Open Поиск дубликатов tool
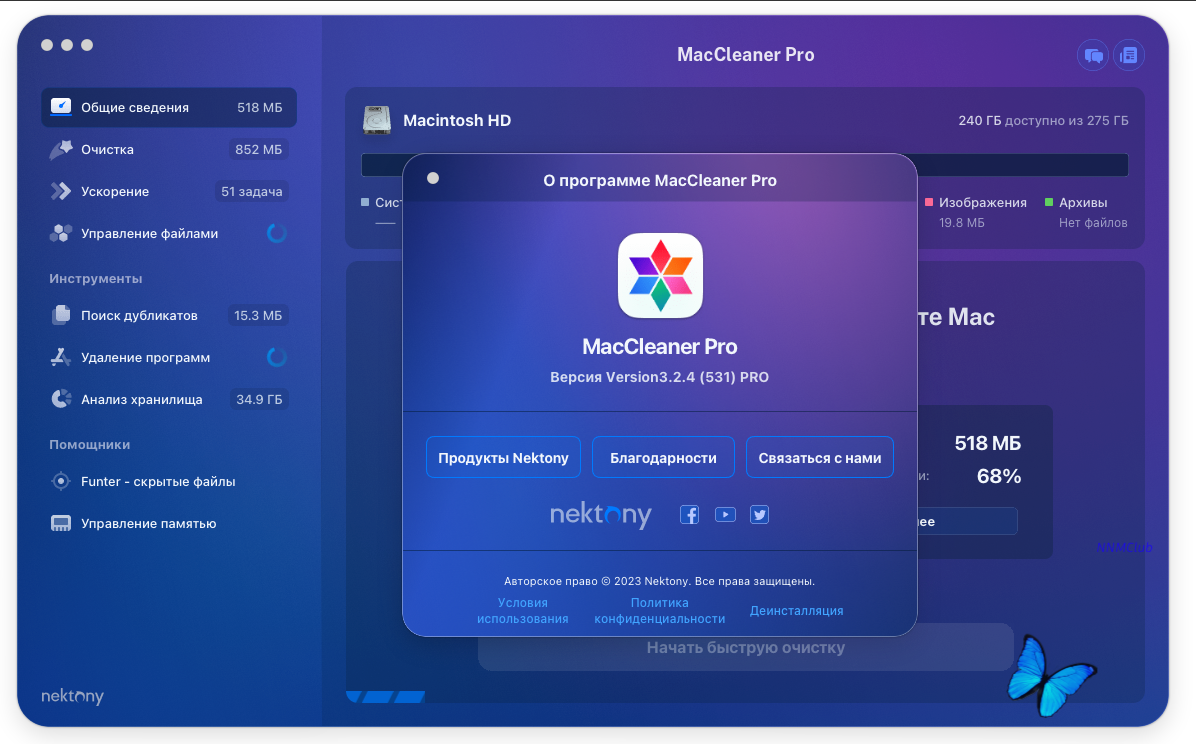Screen dimensions: 1196x744 [x=169, y=315]
